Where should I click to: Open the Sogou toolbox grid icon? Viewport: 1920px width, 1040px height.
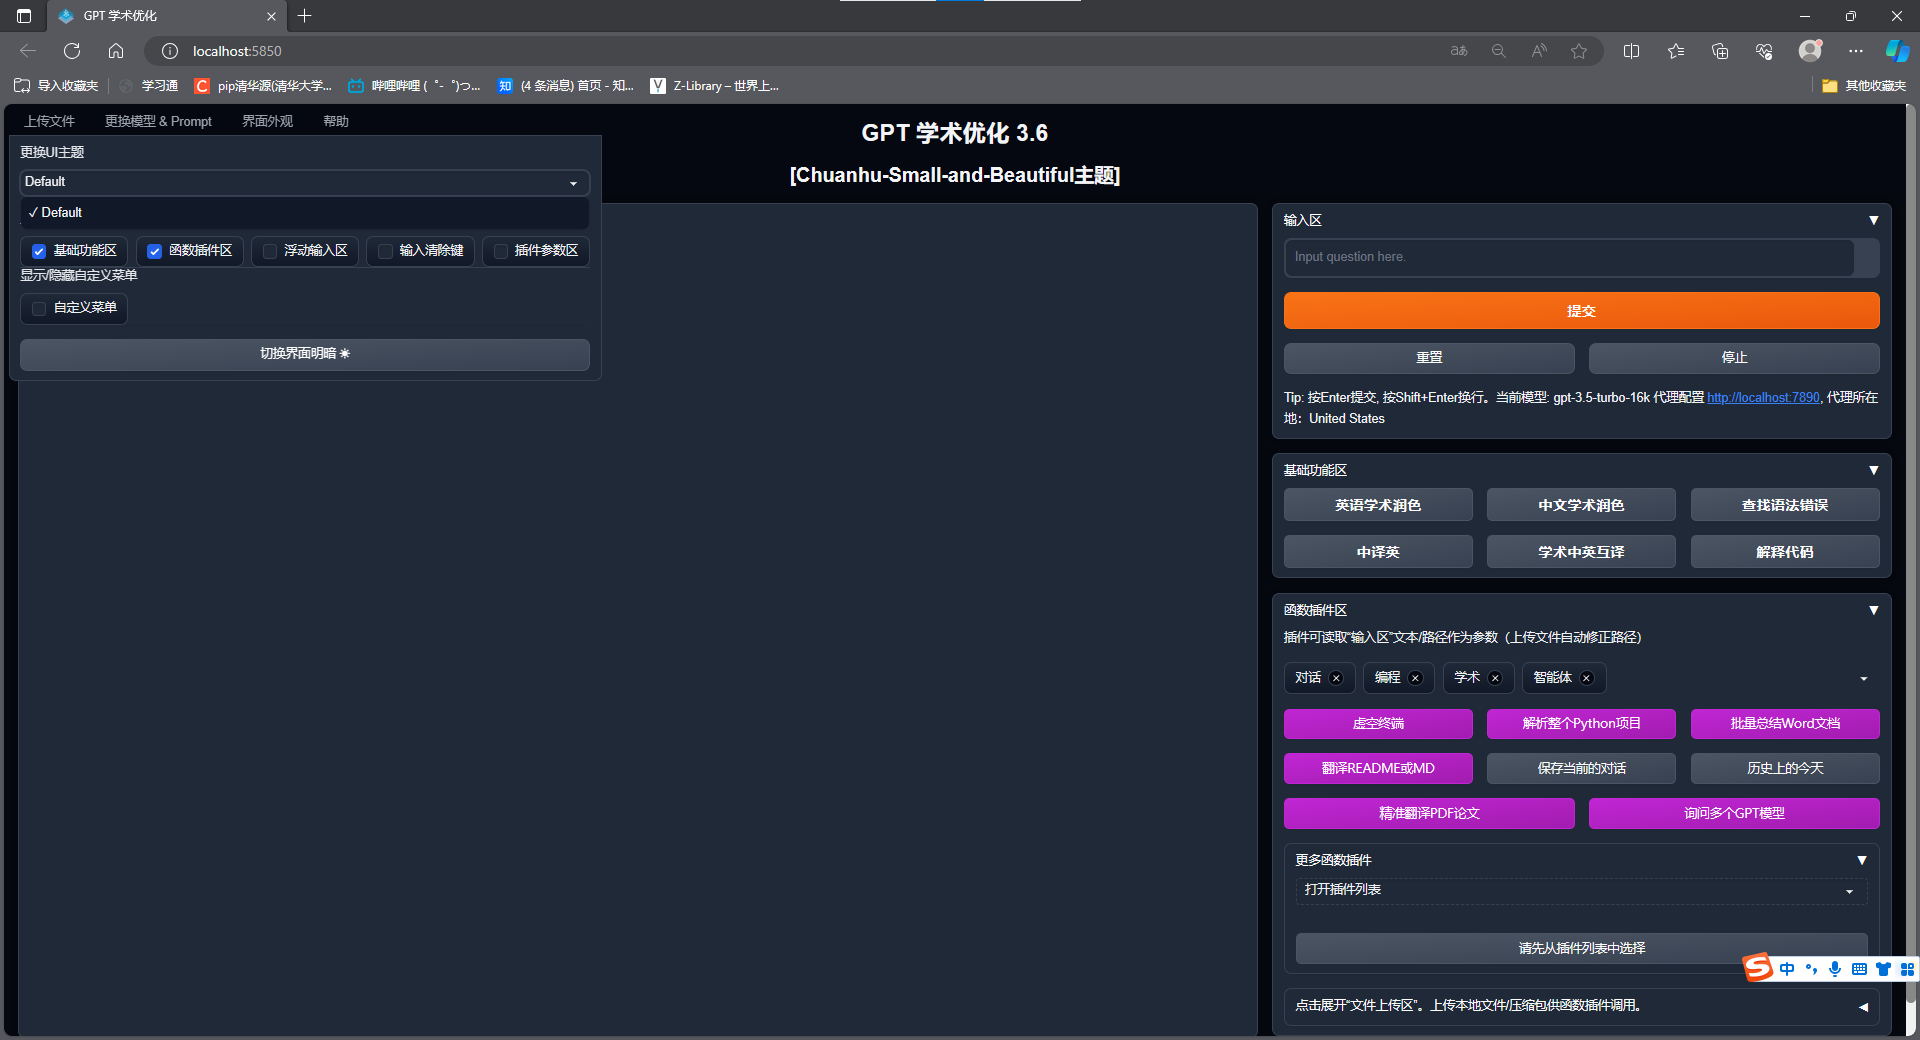pyautogui.click(x=1908, y=969)
